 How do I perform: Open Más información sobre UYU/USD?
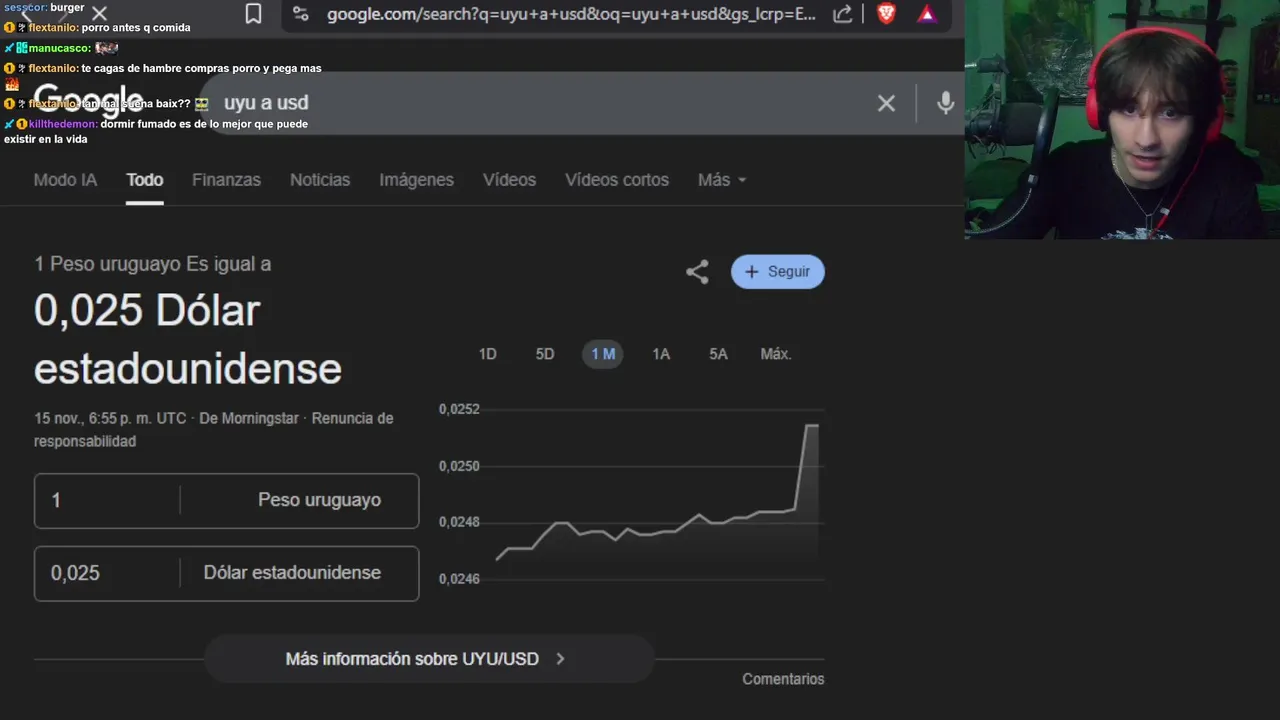[x=429, y=659]
